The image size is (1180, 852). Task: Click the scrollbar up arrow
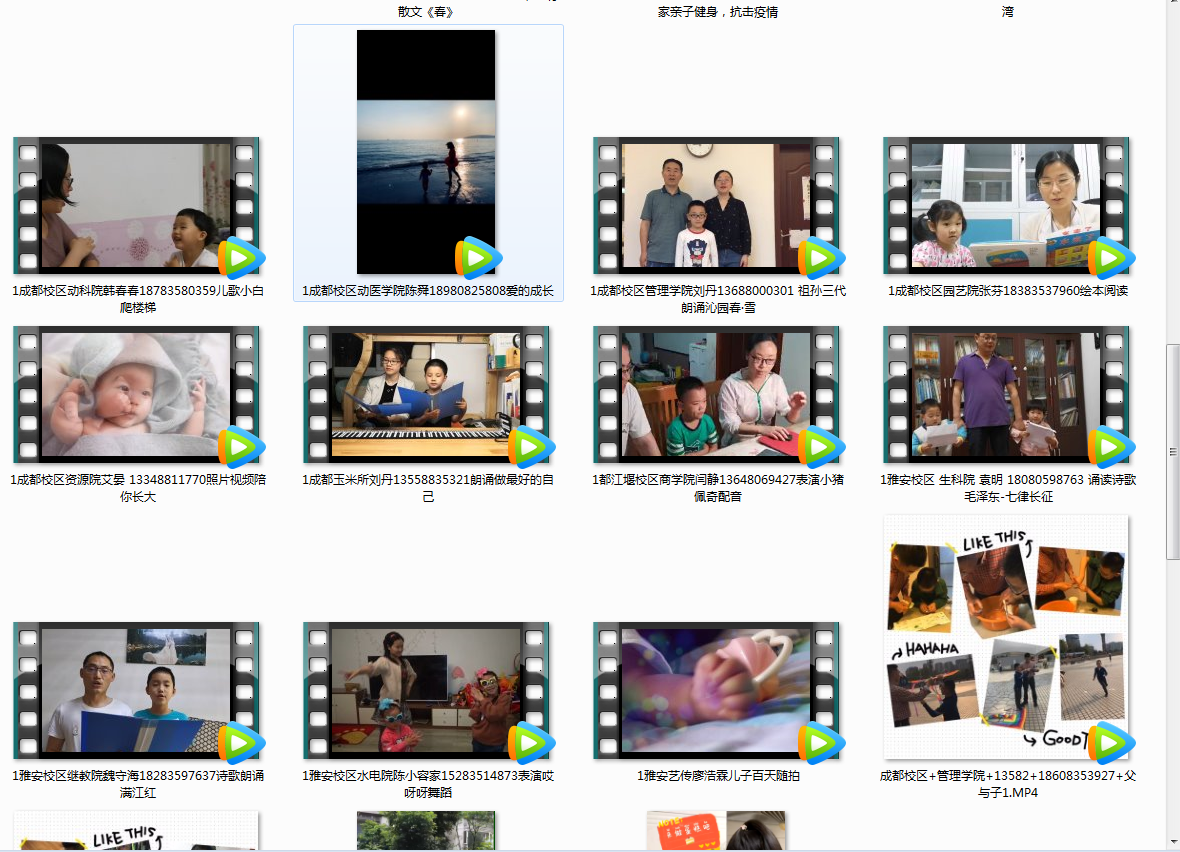pyautogui.click(x=1173, y=5)
